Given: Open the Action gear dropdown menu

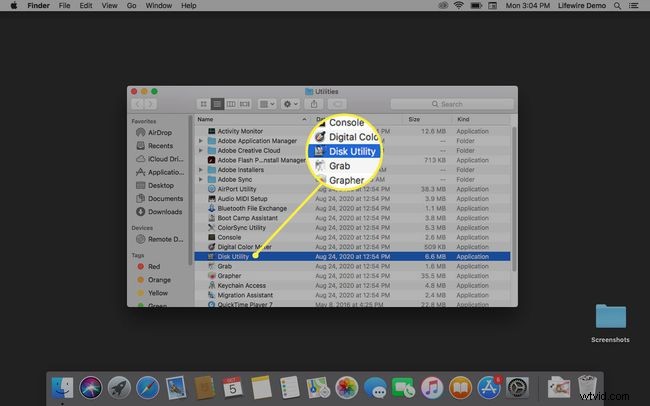Looking at the screenshot, I should point(290,104).
